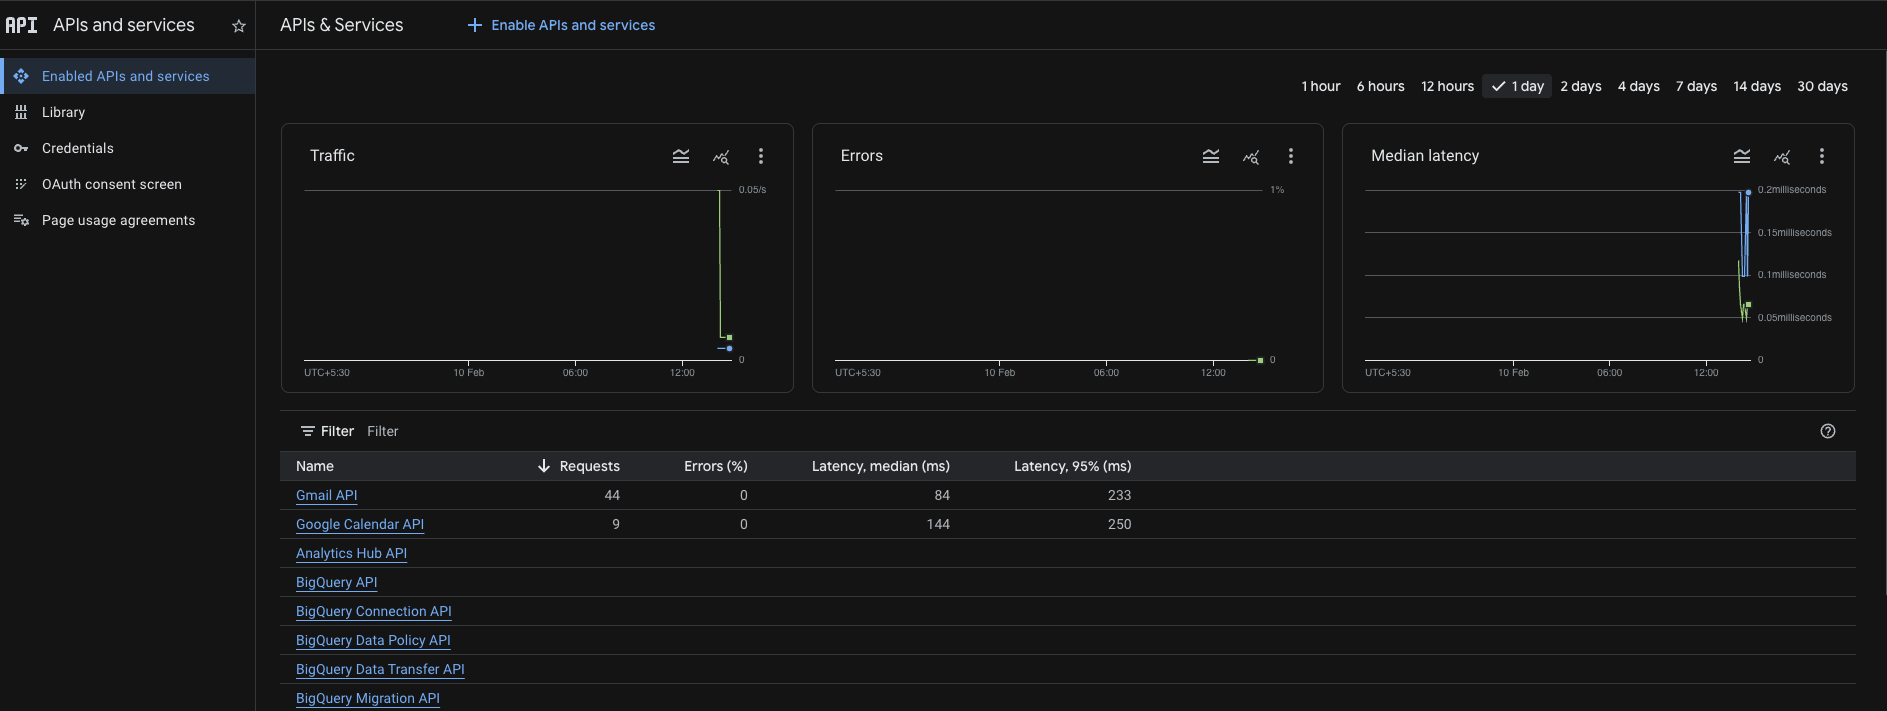Sort by Latency, median (ms) column
Image resolution: width=1887 pixels, height=711 pixels.
881,466
